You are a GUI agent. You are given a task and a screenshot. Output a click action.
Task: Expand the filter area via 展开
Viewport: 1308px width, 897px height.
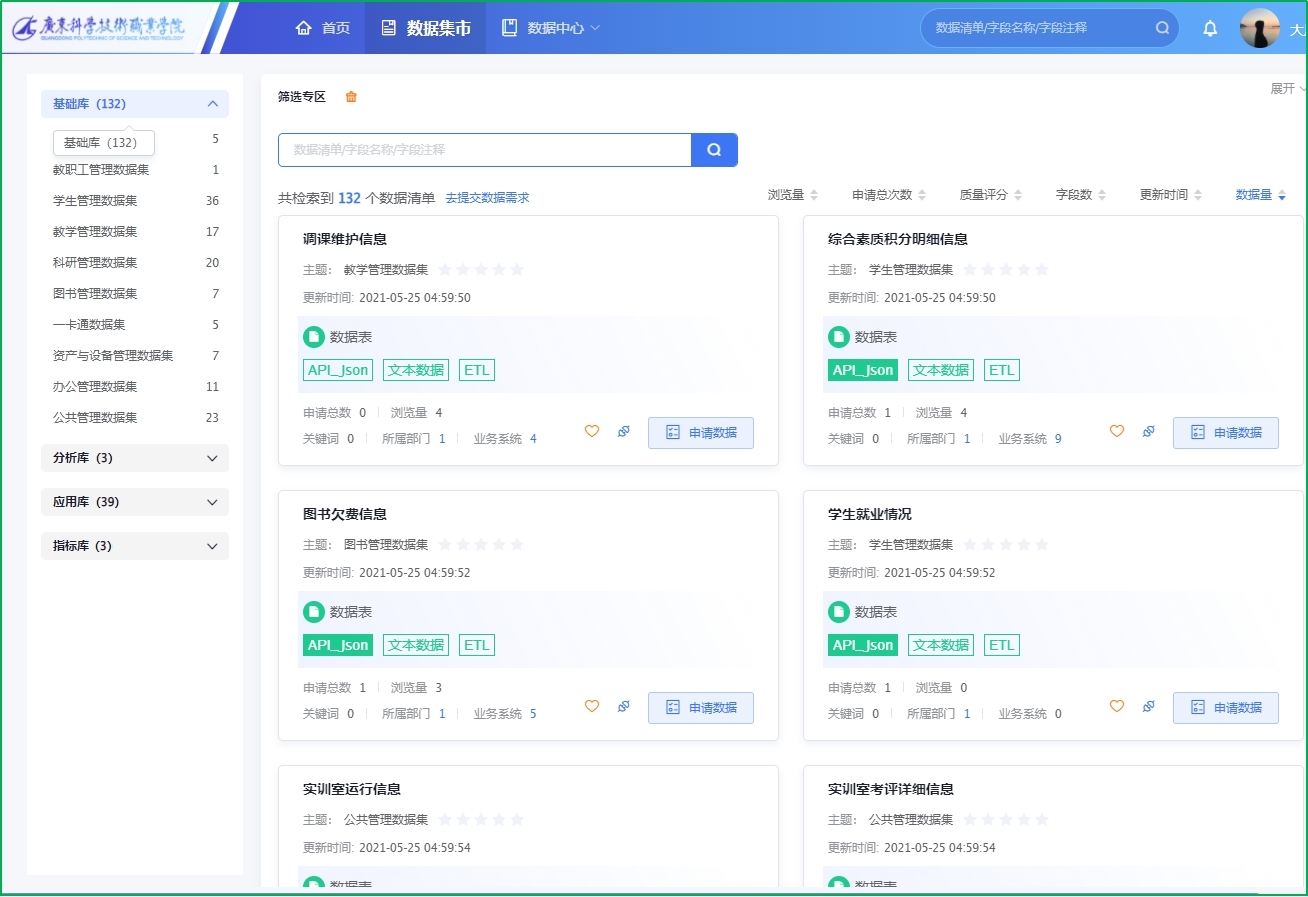(1288, 89)
